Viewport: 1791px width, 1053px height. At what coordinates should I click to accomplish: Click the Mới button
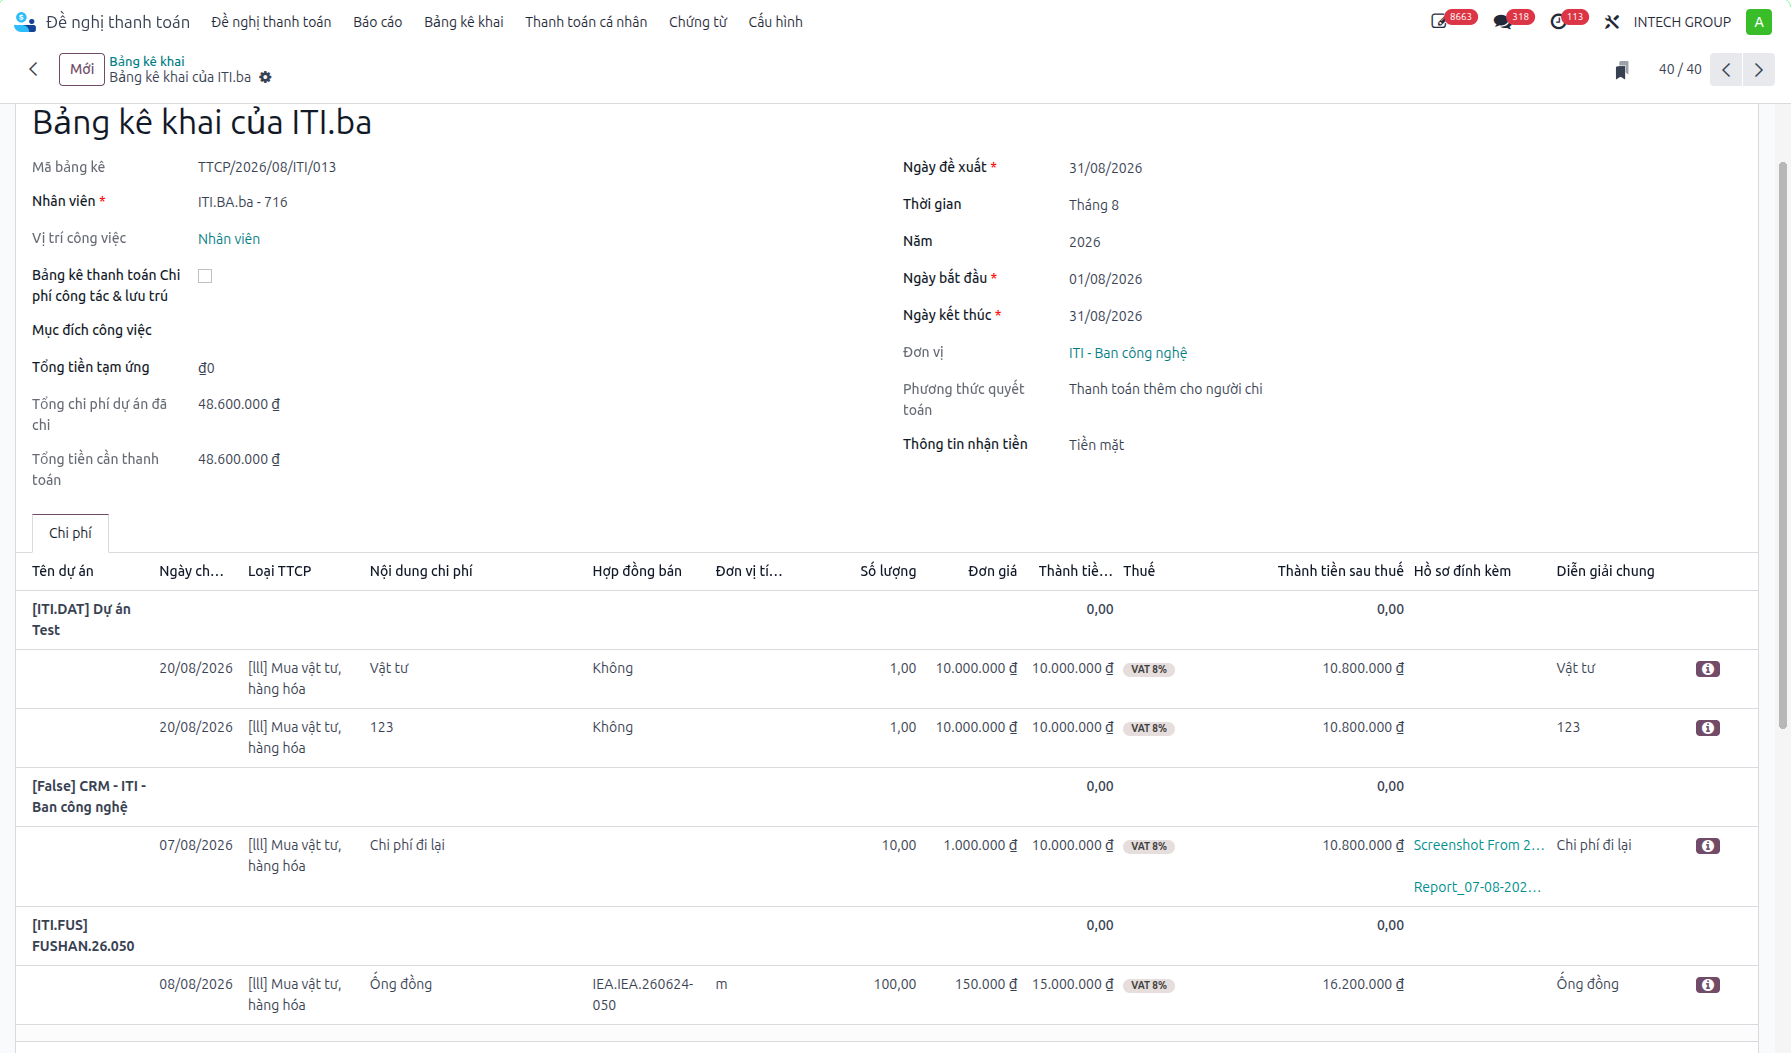pos(82,69)
